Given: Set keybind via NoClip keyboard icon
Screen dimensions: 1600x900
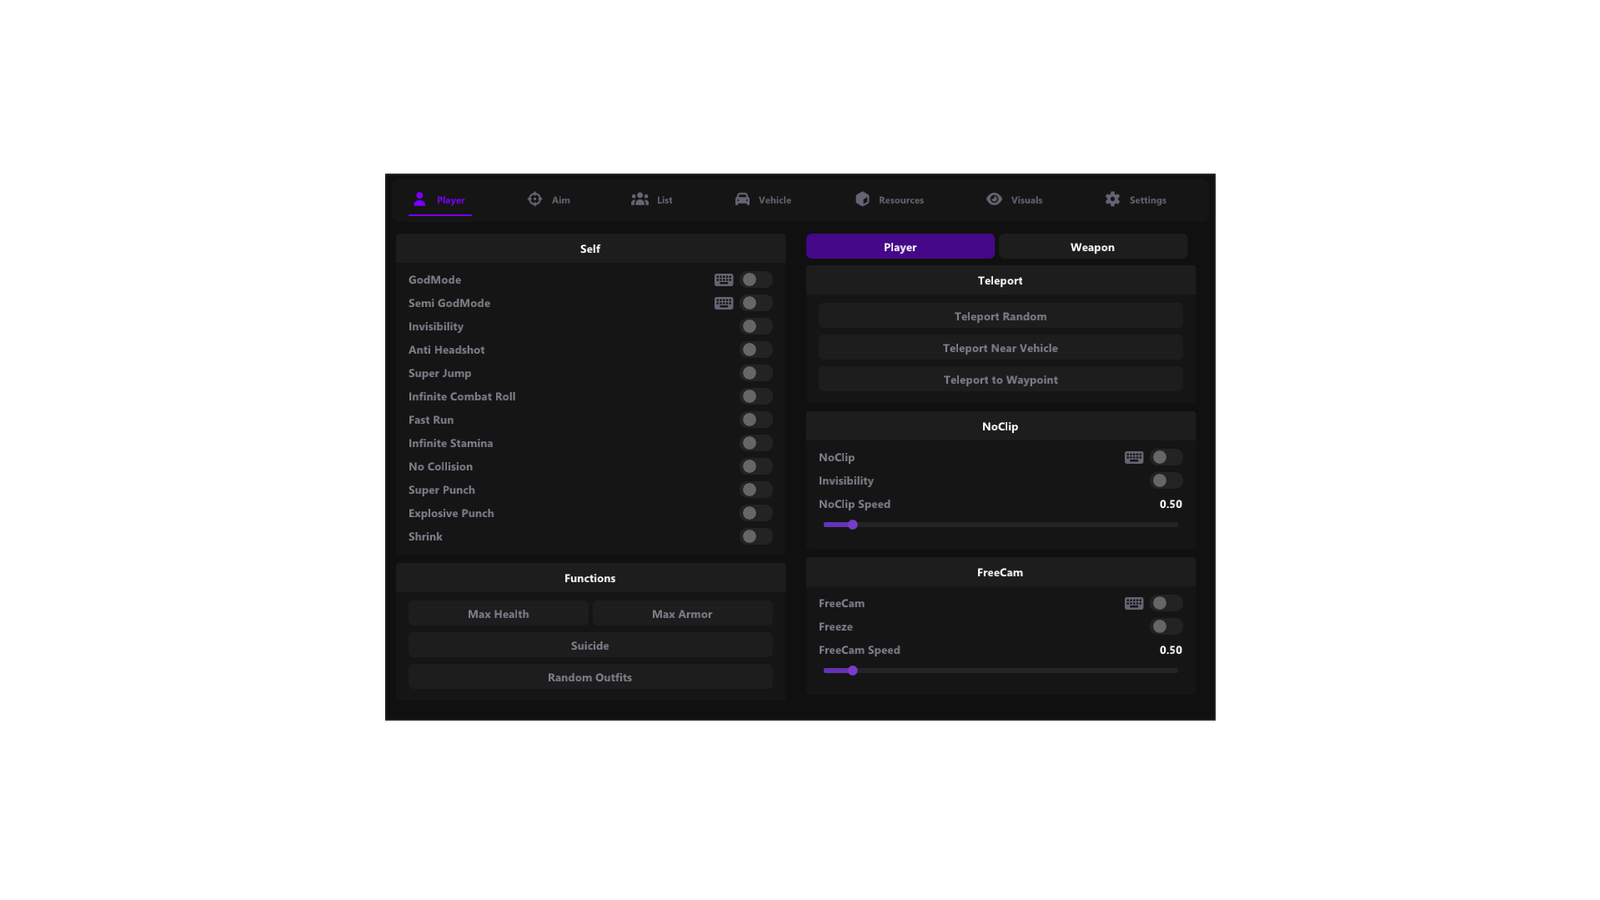Looking at the screenshot, I should pos(1134,458).
